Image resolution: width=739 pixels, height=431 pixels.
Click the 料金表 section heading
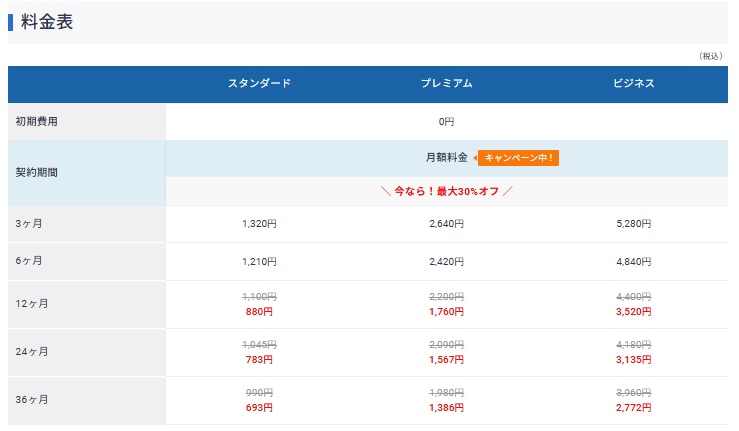click(47, 22)
